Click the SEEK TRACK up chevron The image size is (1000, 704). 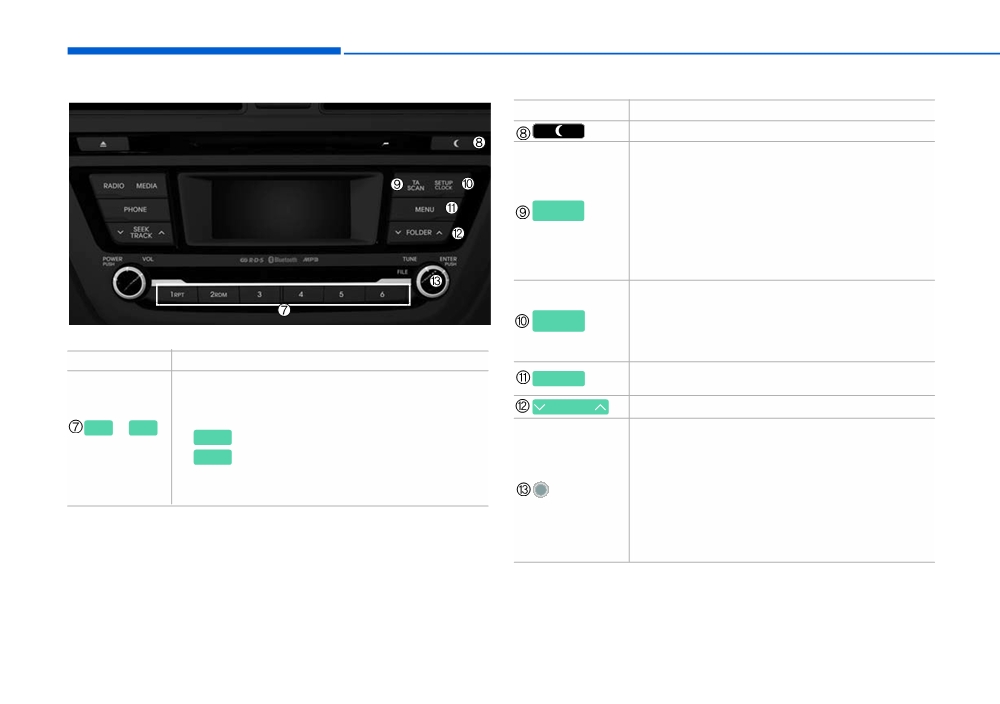(161, 233)
